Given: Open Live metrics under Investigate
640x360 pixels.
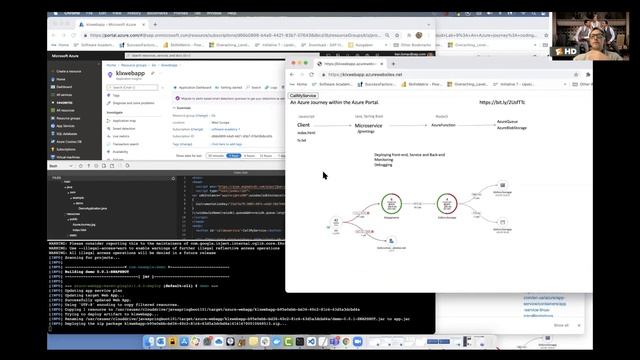Looking at the screenshot, I should pyautogui.click(x=118, y=136).
